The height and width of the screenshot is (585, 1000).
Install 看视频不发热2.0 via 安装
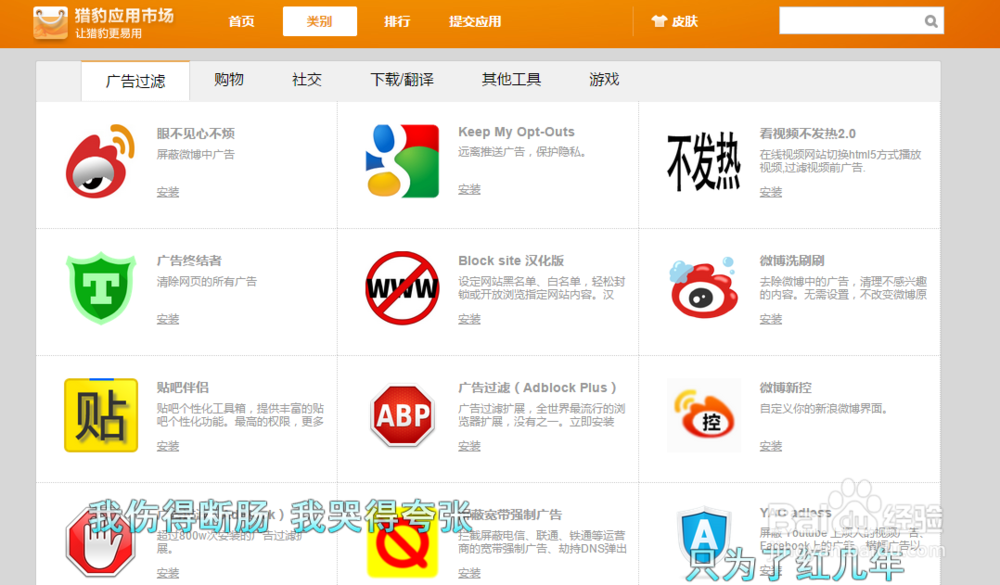click(x=770, y=192)
